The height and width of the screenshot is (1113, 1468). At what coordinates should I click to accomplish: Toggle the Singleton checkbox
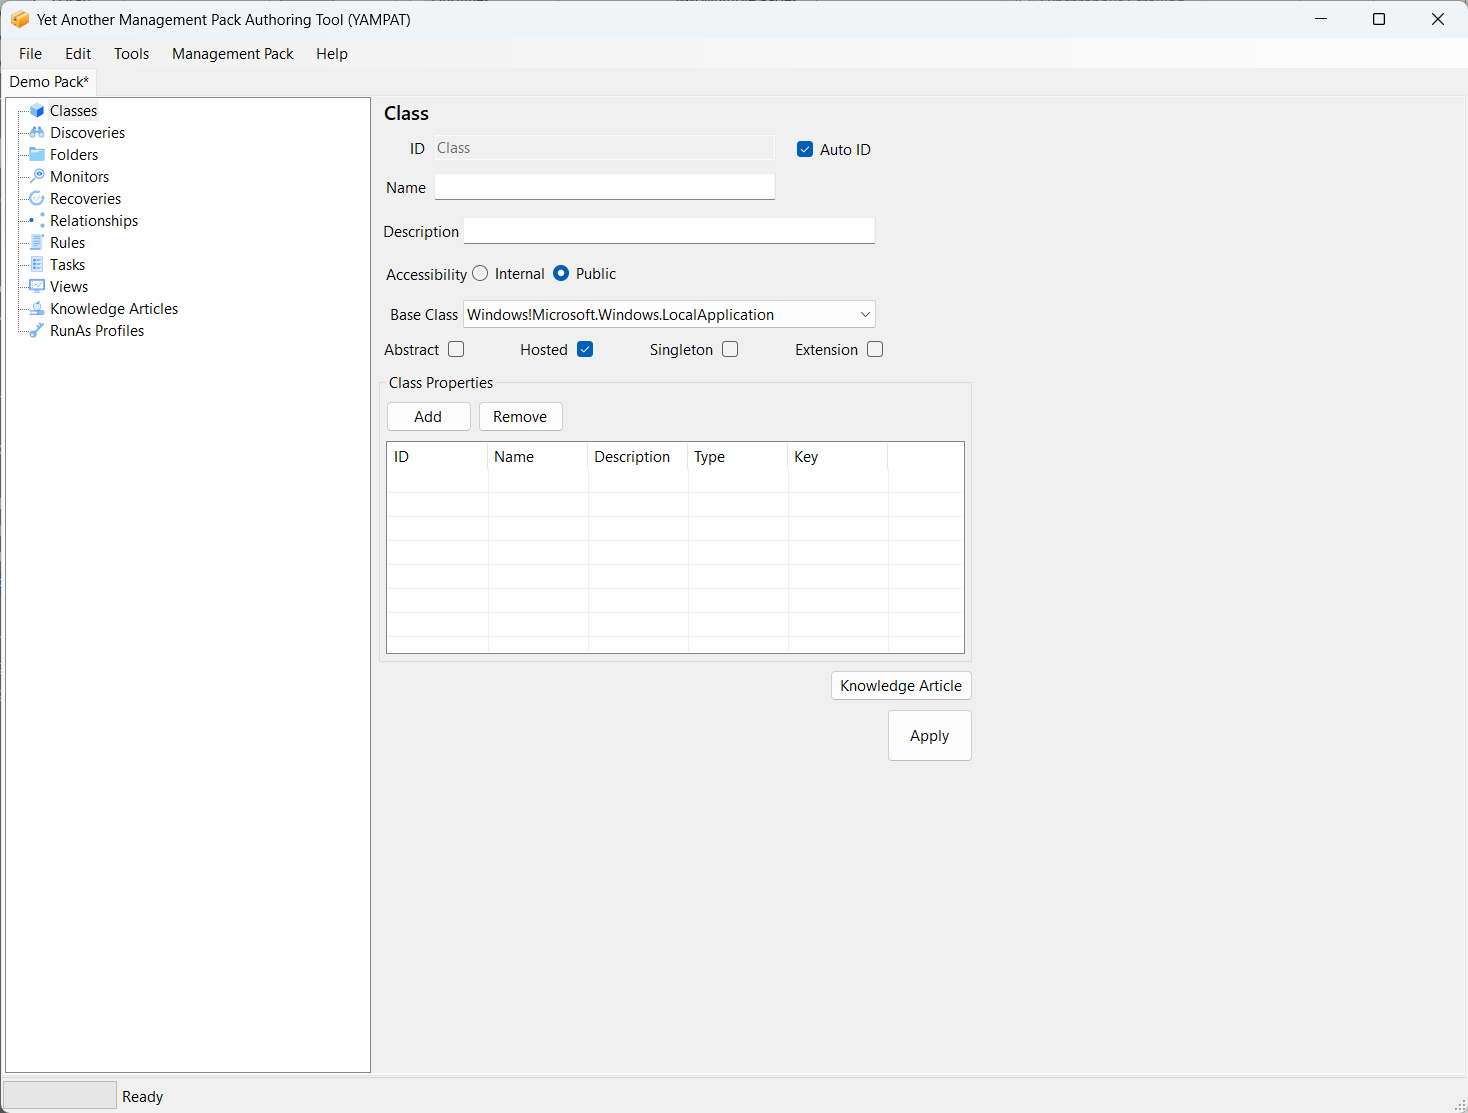point(730,349)
